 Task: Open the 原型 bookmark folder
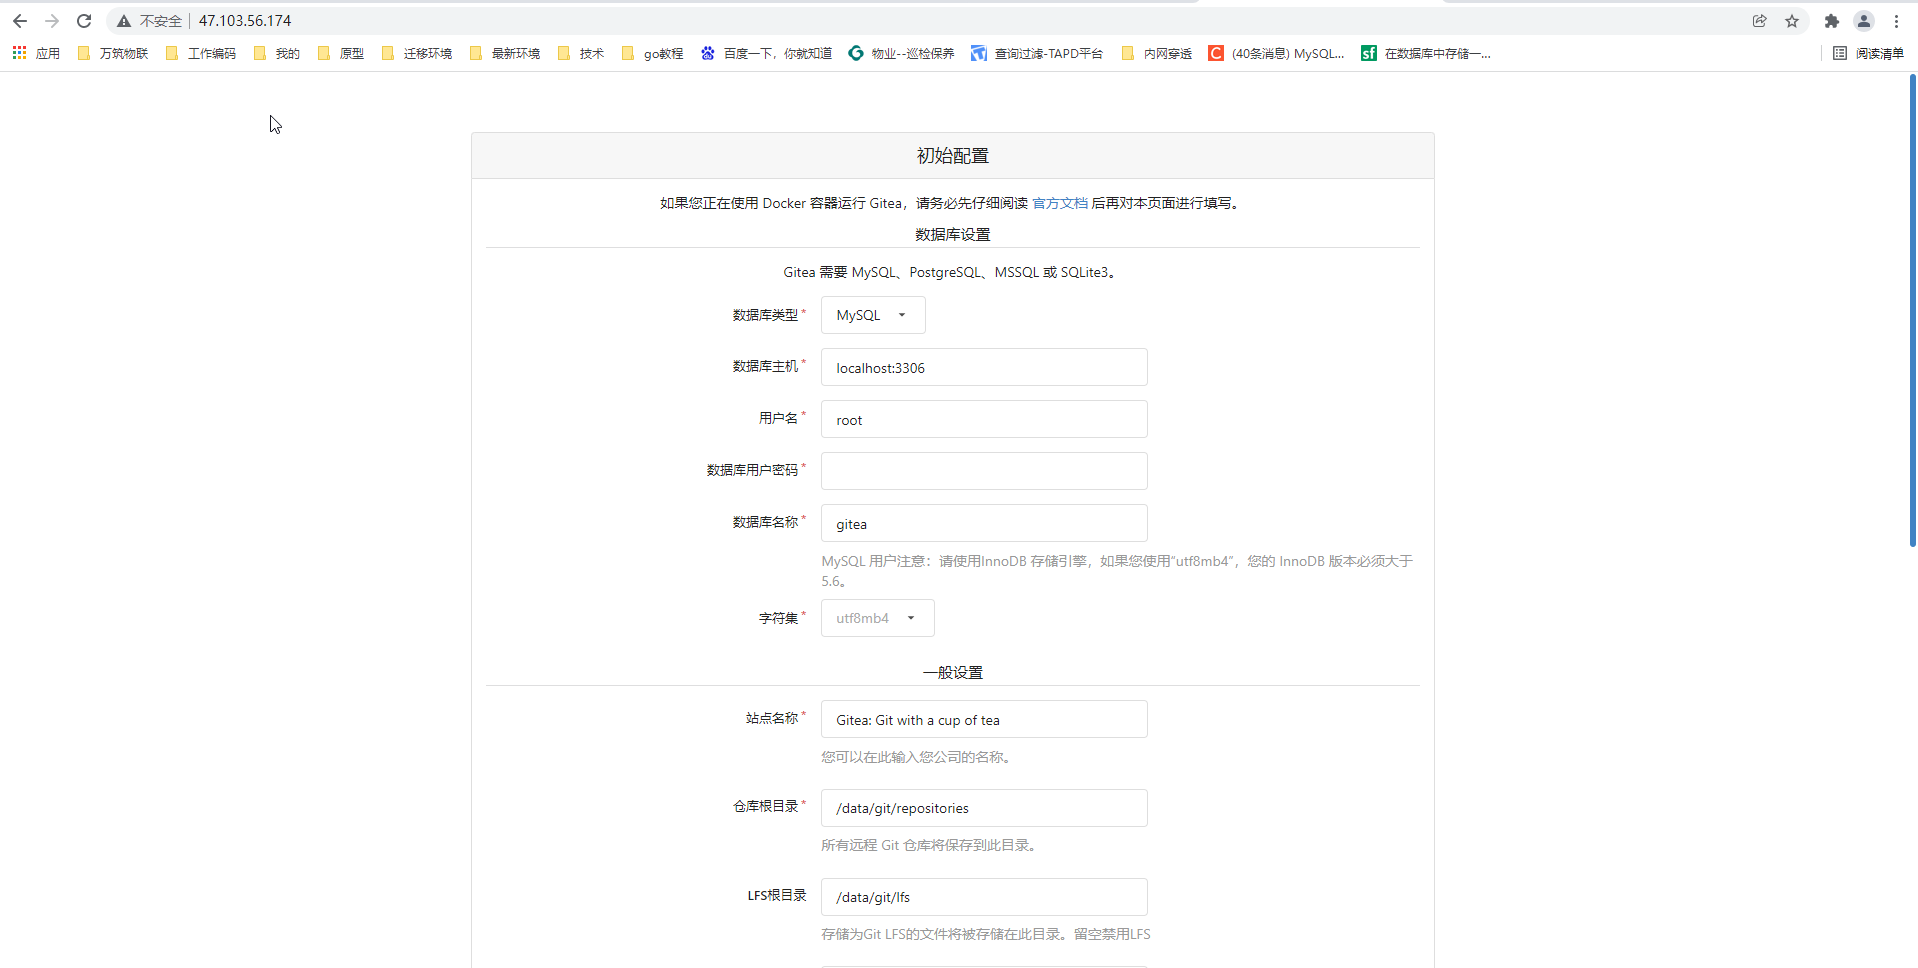[x=341, y=53]
